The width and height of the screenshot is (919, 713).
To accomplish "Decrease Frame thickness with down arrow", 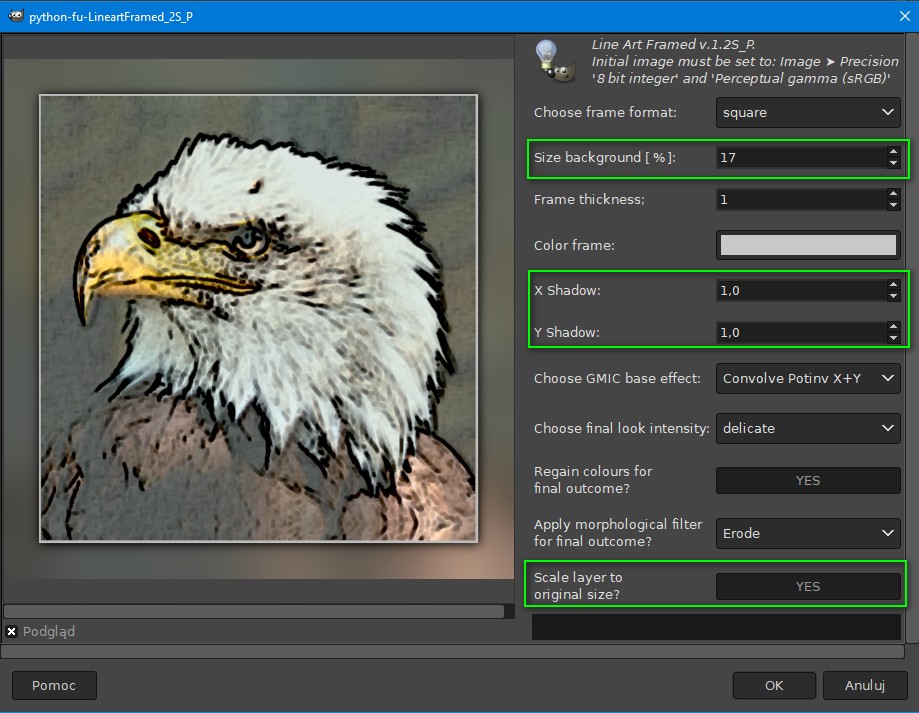I will [x=893, y=205].
